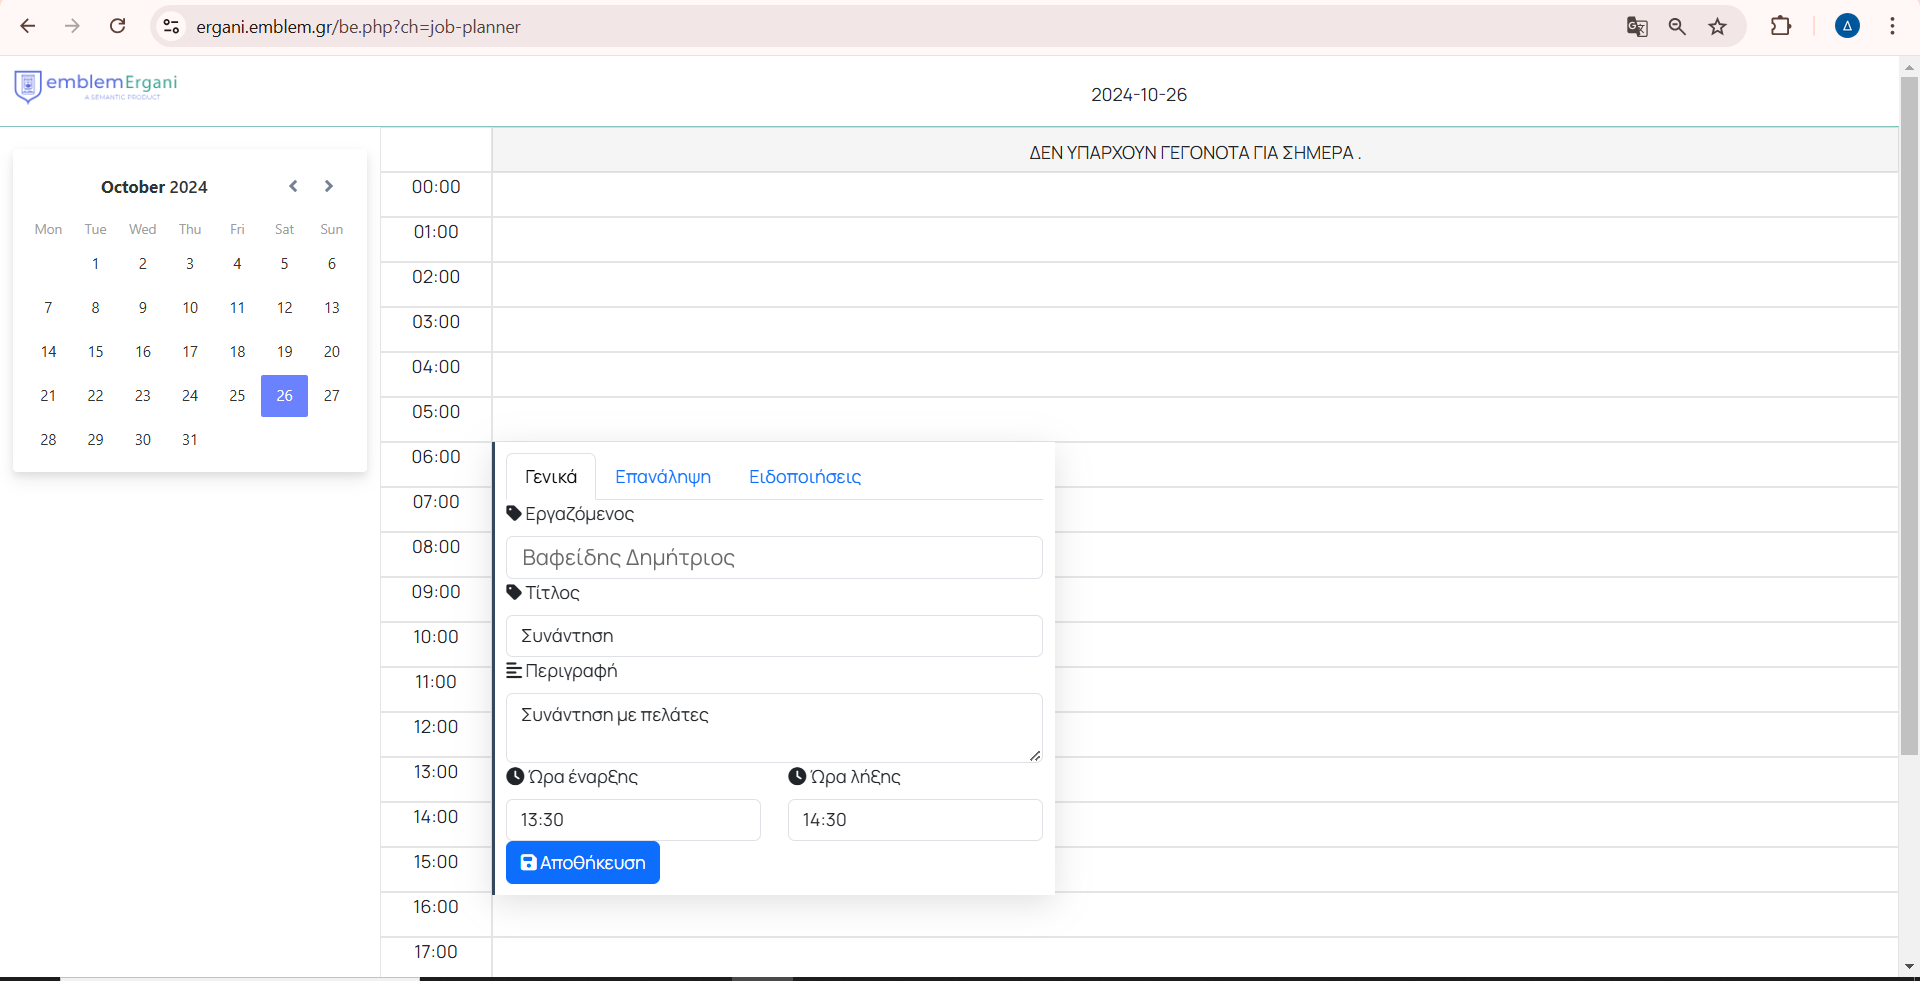1920x981 pixels.
Task: Switch to the Ειδοποιήσεις tab
Action: [804, 477]
